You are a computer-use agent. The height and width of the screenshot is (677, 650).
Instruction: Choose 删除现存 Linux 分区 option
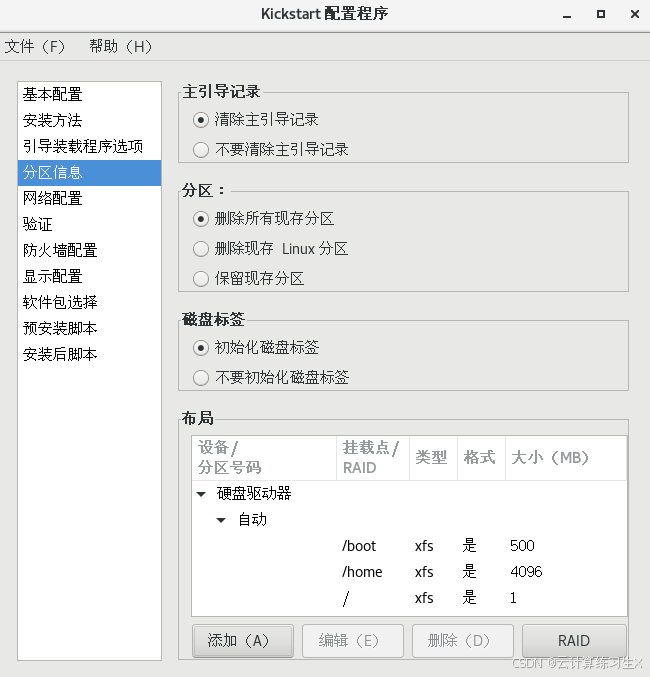pos(201,249)
